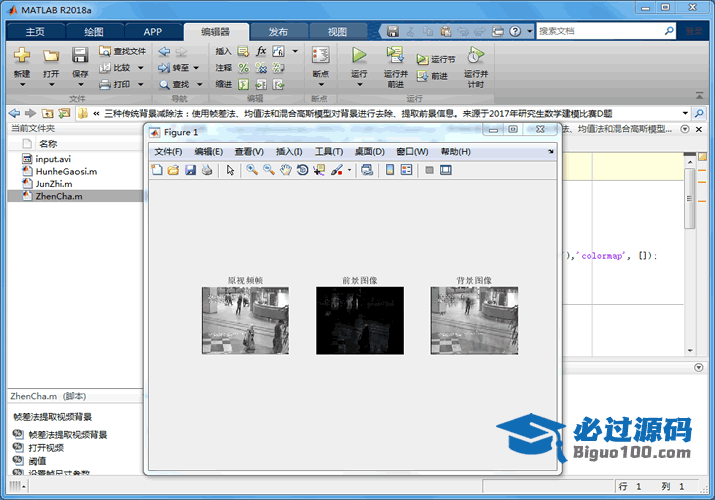
Task: Click the Open (打开) folder icon
Action: (51, 56)
